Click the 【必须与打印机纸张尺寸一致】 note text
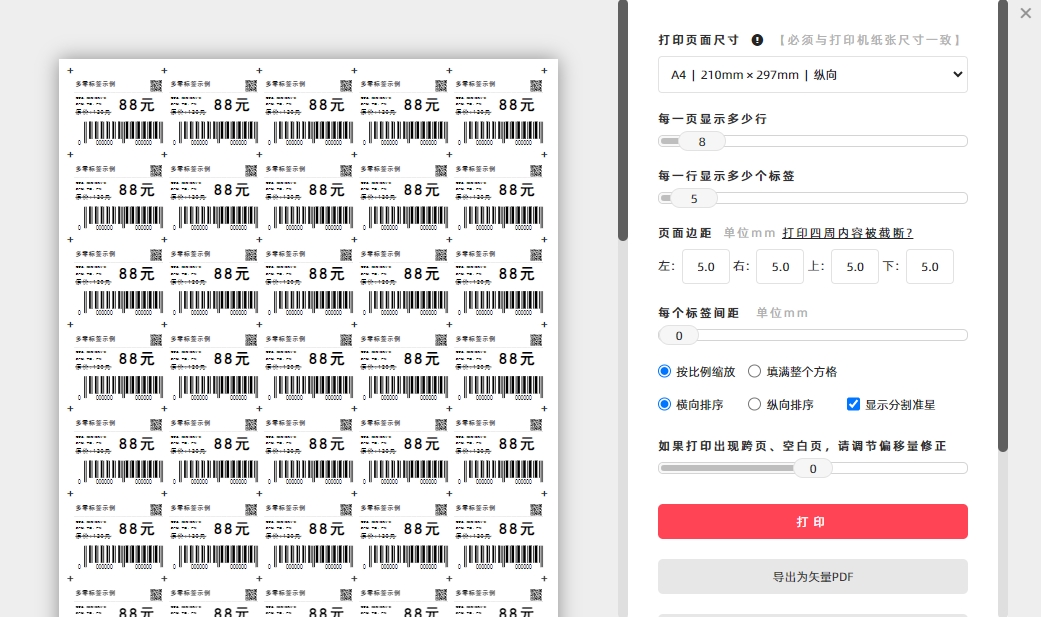Screen dimensions: 1041x617 [x=870, y=40]
